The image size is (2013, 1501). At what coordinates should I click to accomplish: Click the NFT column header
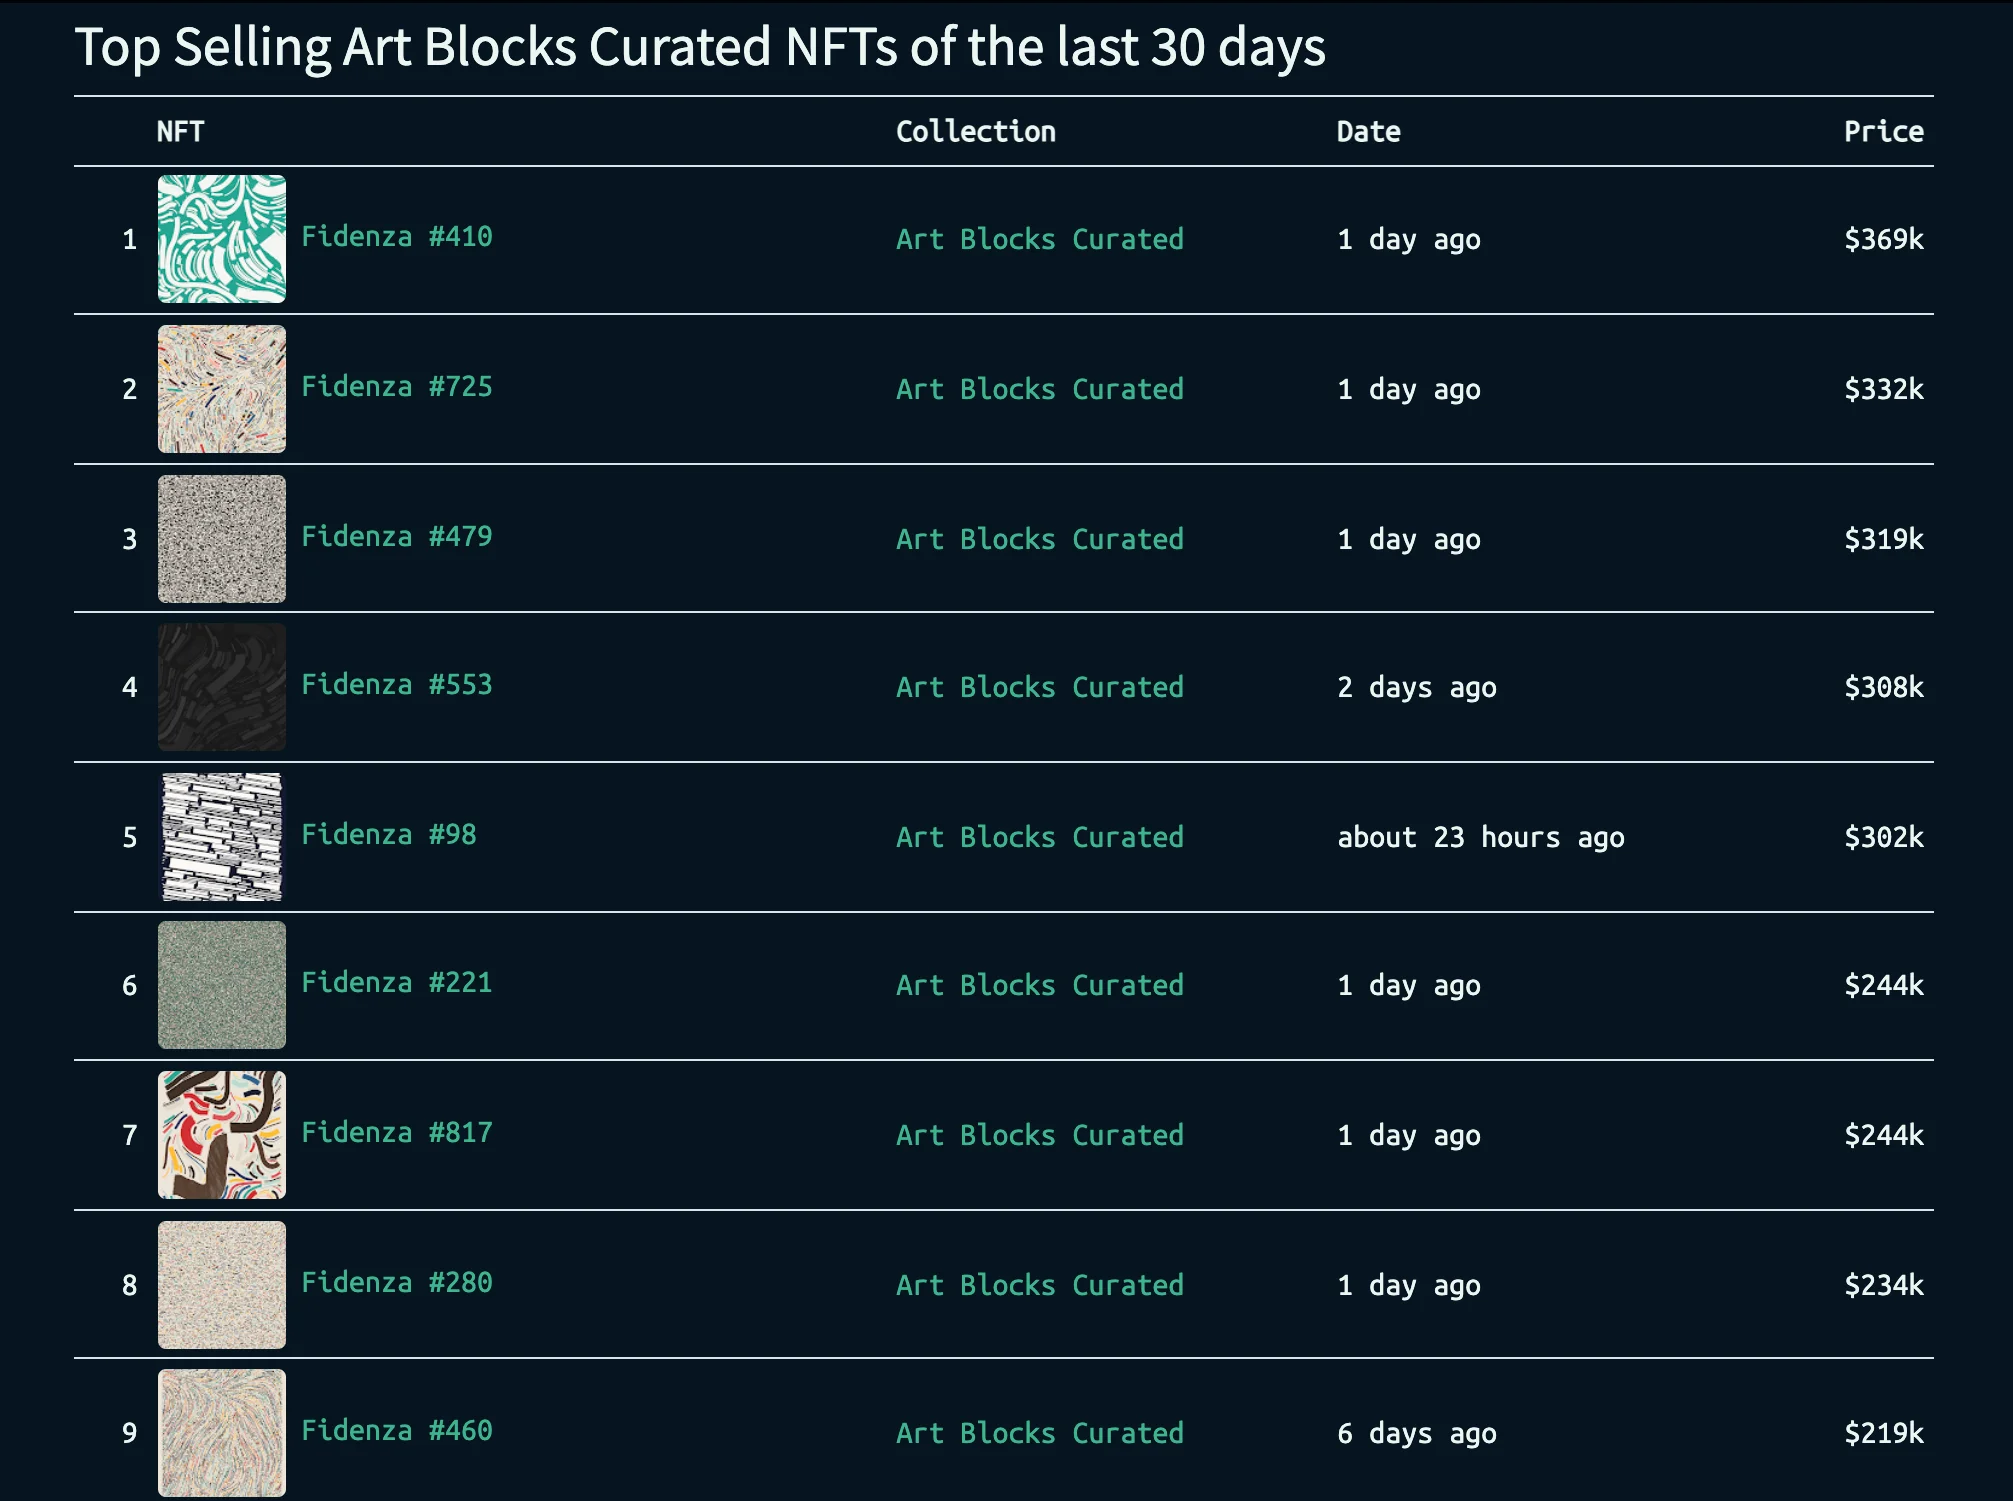[x=180, y=132]
